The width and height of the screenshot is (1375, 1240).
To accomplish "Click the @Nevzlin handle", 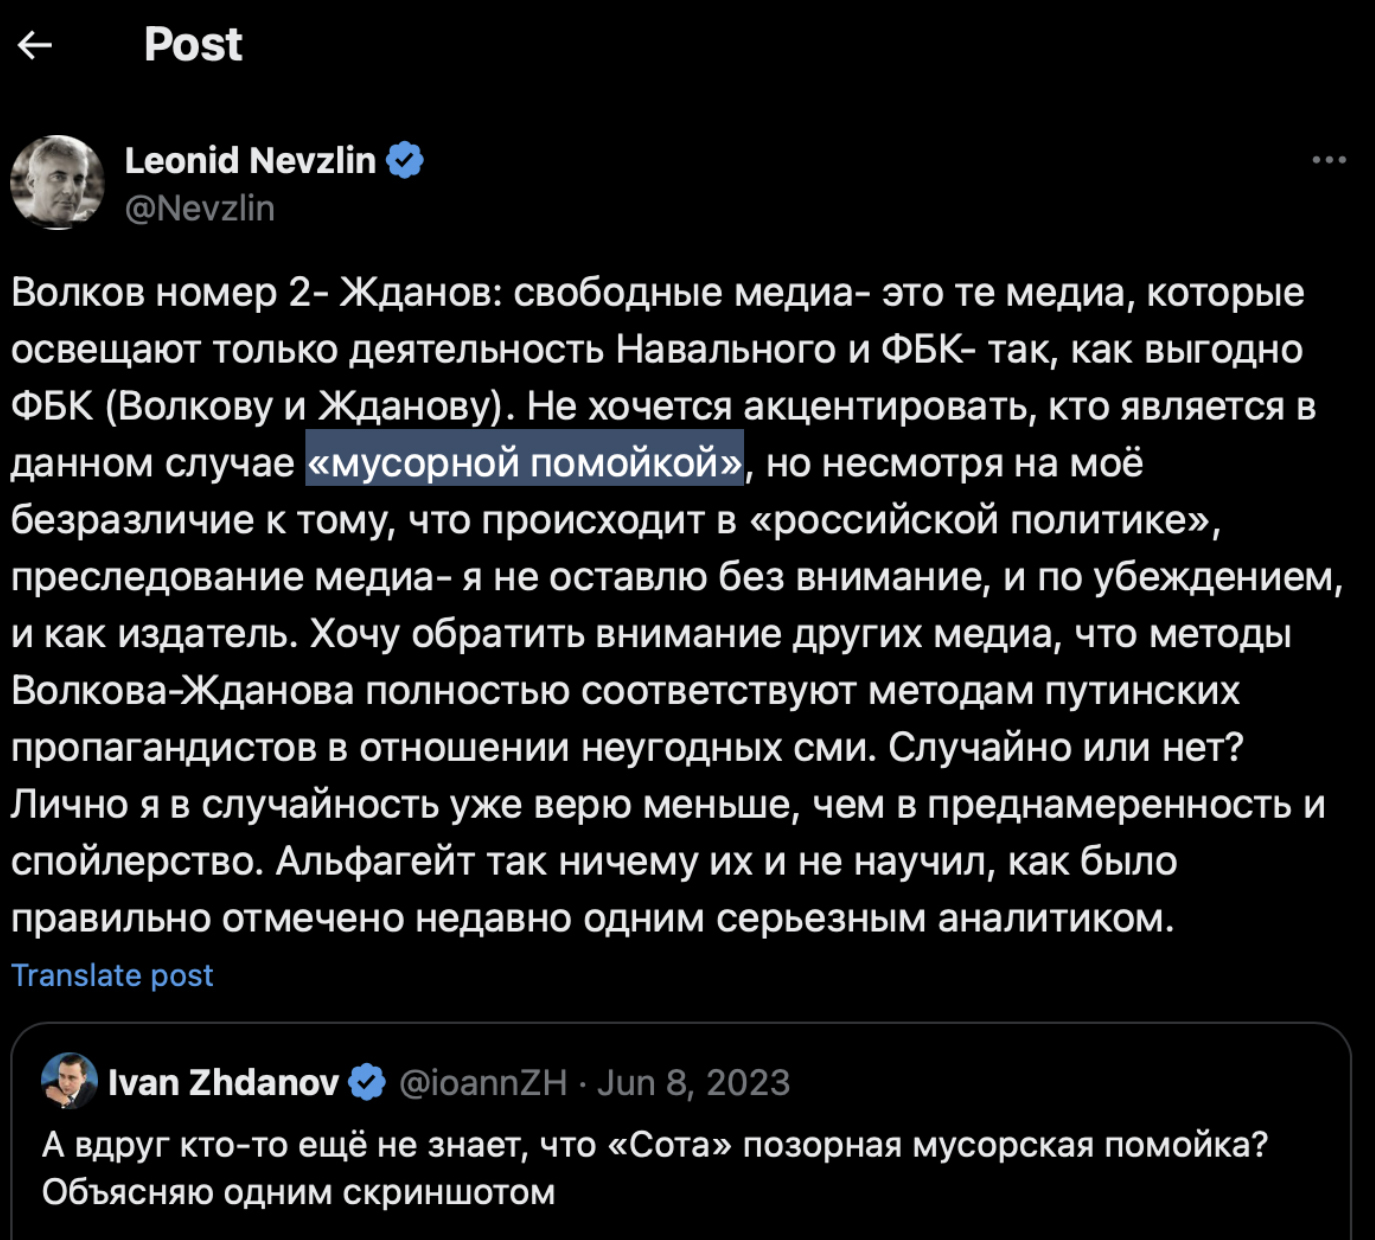I will coord(200,208).
